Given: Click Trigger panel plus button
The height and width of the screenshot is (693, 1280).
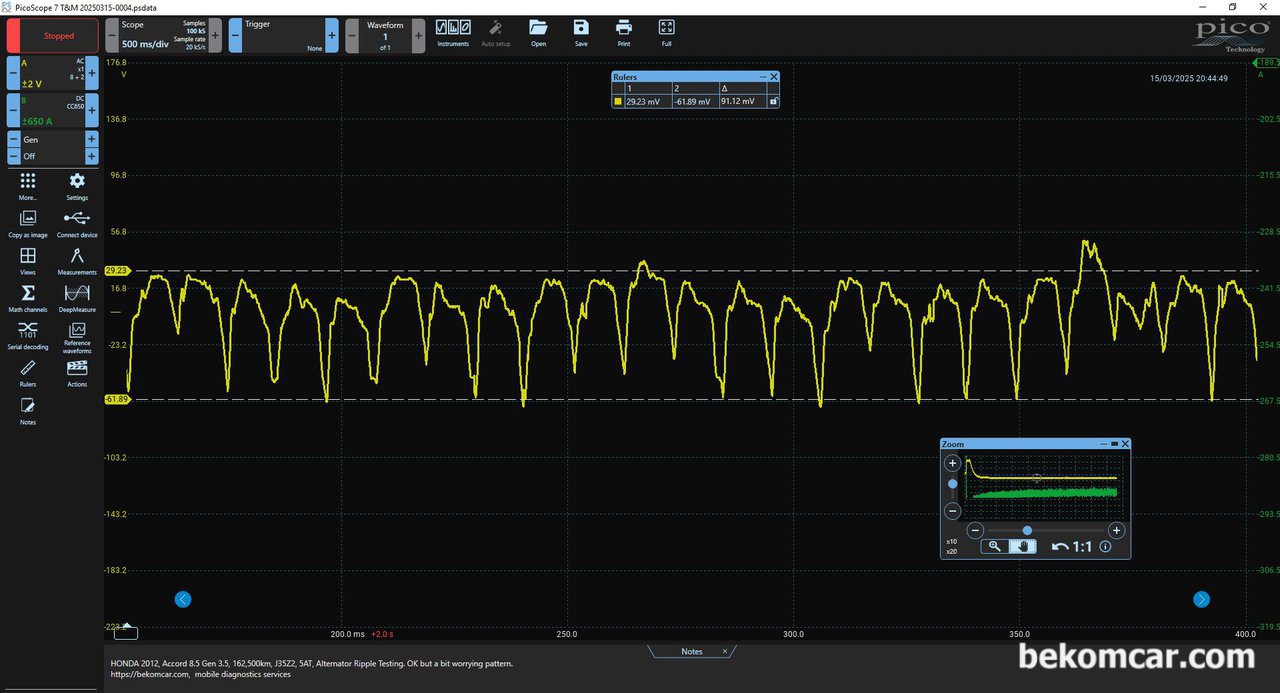Looking at the screenshot, I should (x=332, y=35).
